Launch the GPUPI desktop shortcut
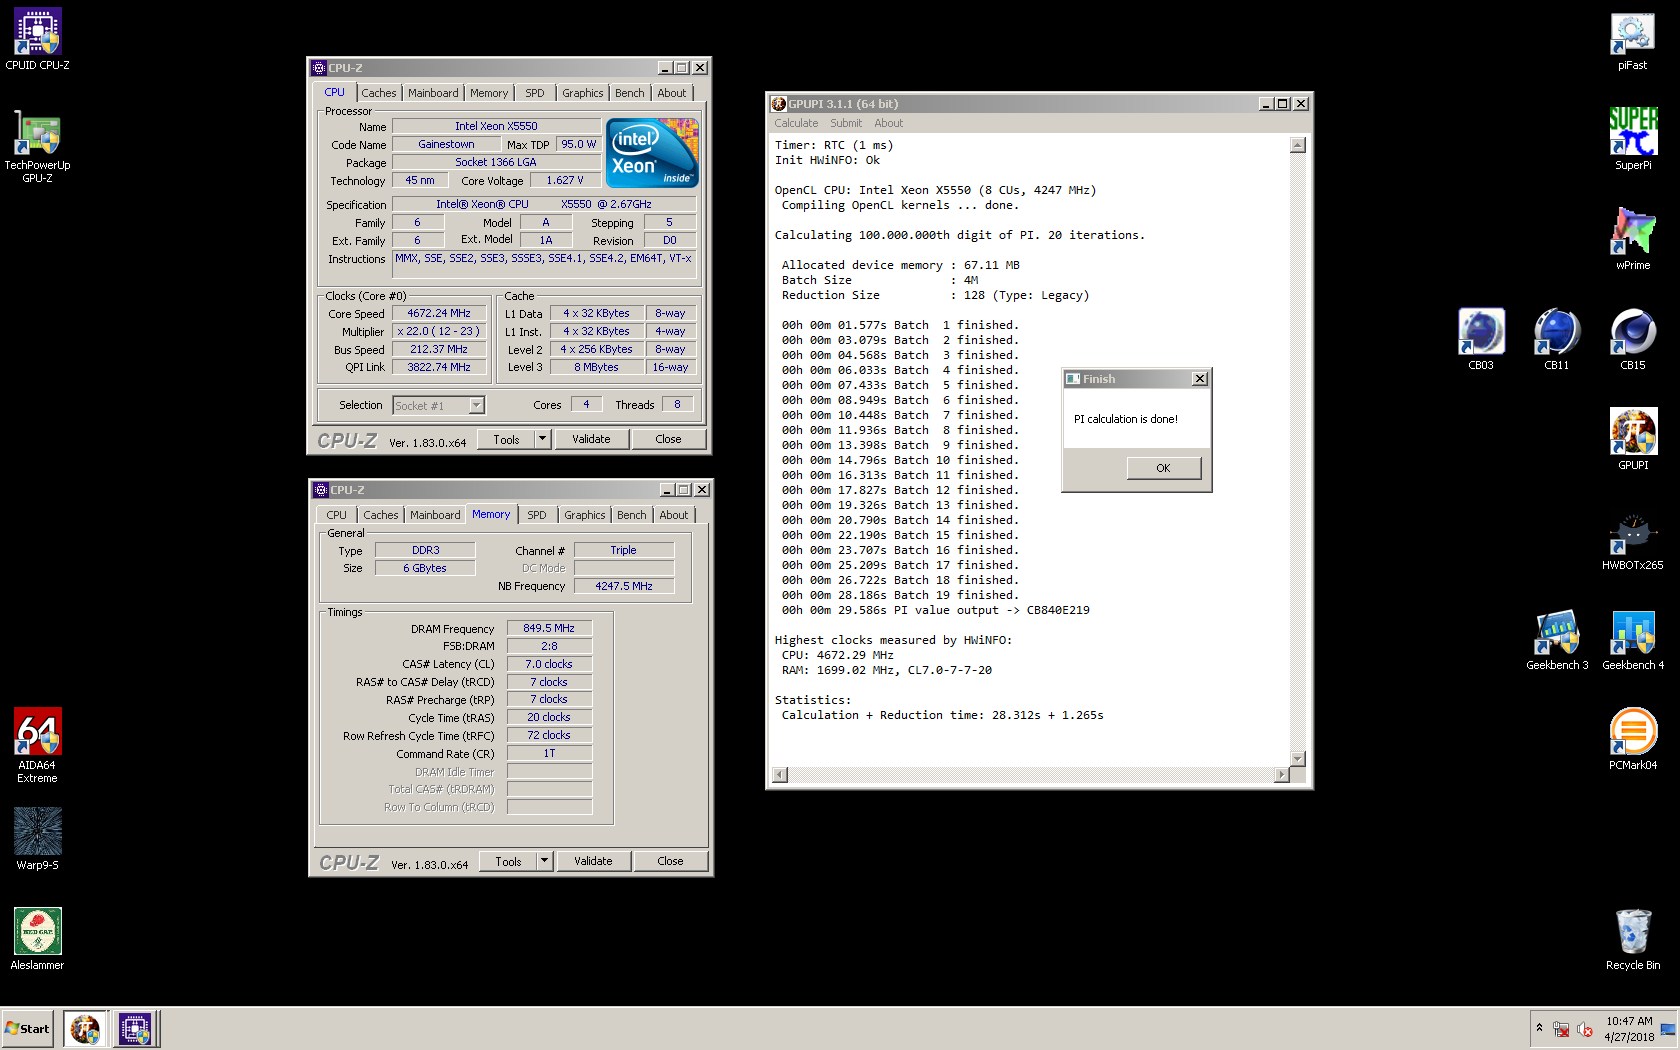Screen dimensions: 1680x1050 pos(1632,439)
